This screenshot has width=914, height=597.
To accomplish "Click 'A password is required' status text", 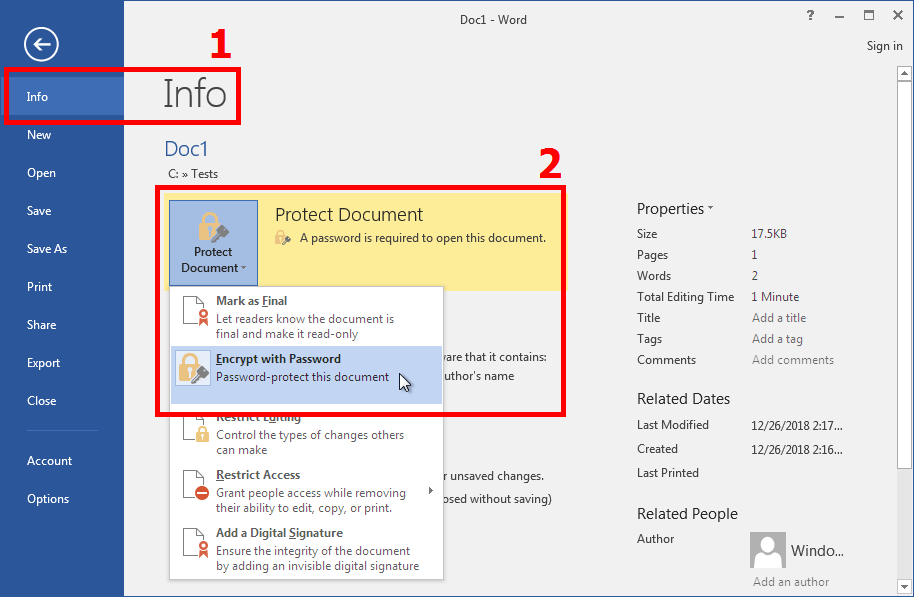I will (x=423, y=238).
